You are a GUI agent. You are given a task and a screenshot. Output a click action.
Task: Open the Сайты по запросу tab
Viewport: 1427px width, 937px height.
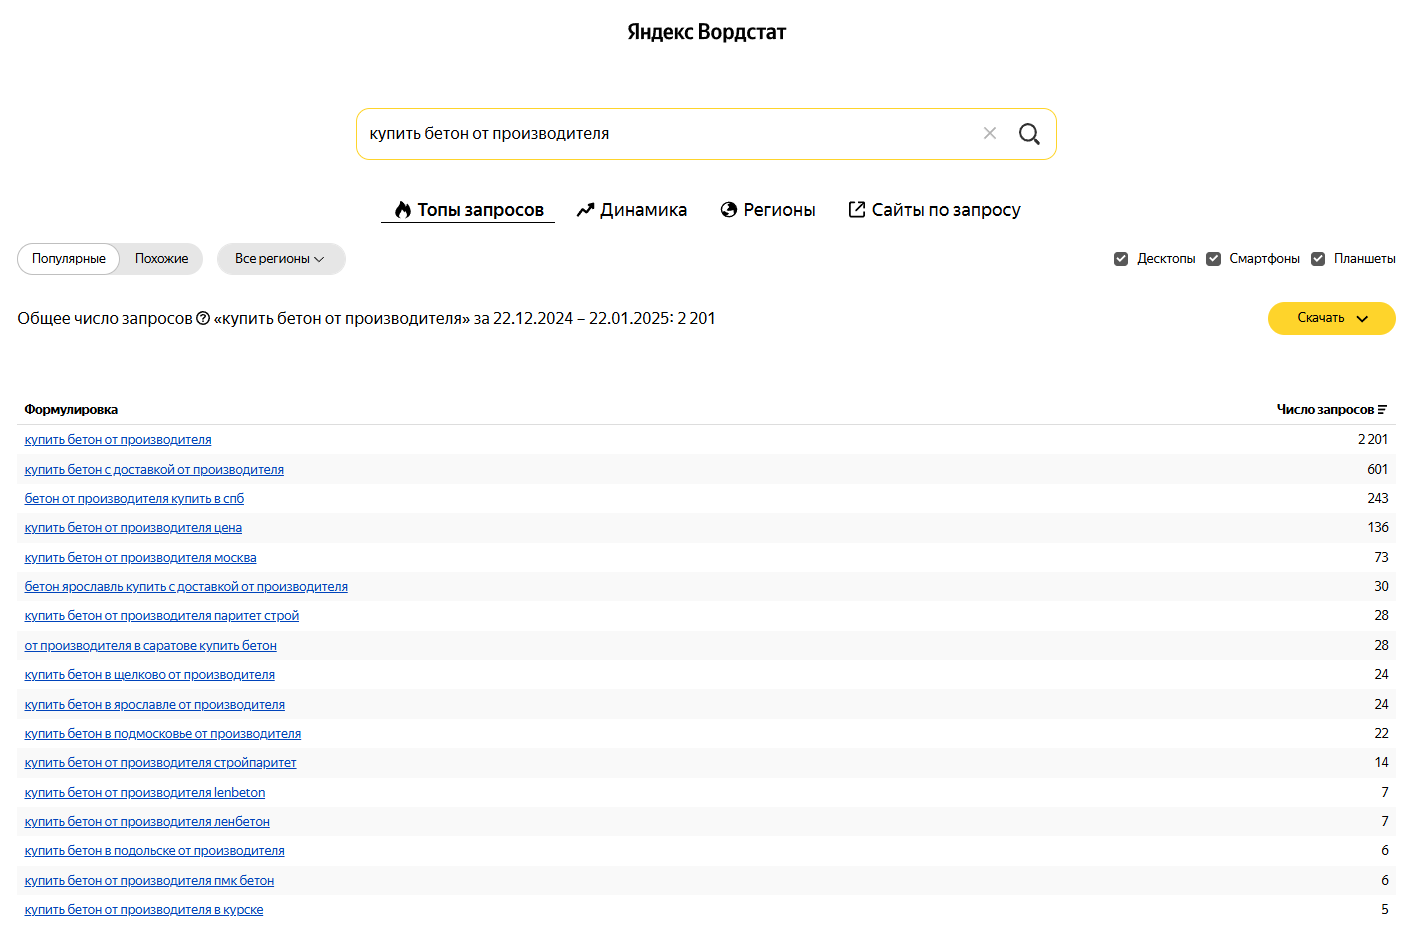tap(934, 210)
